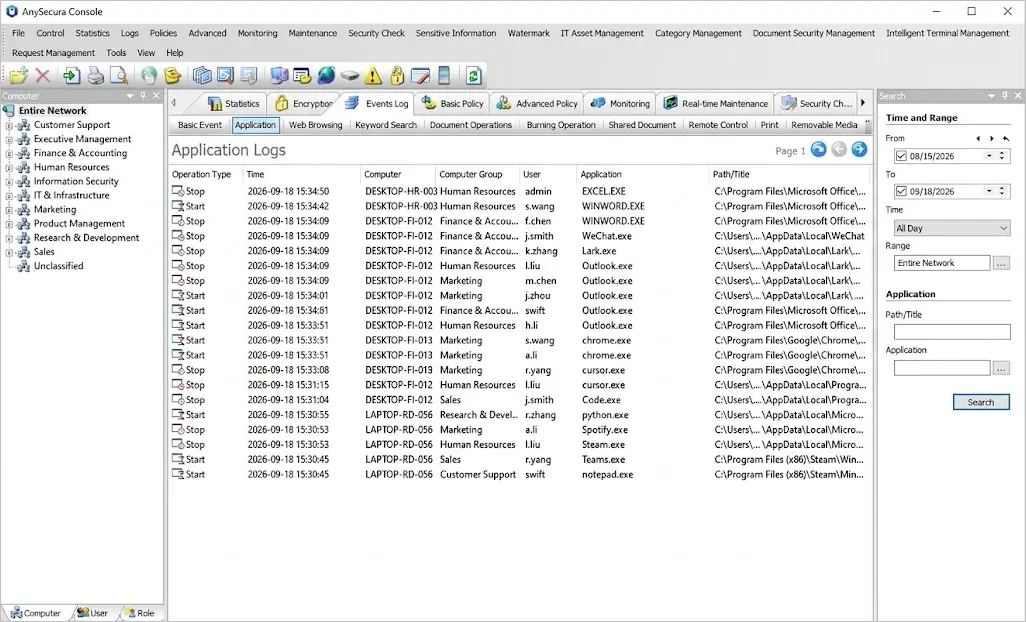Expand the Finance & Accounting tree node
The image size is (1026, 622).
pos(9,153)
